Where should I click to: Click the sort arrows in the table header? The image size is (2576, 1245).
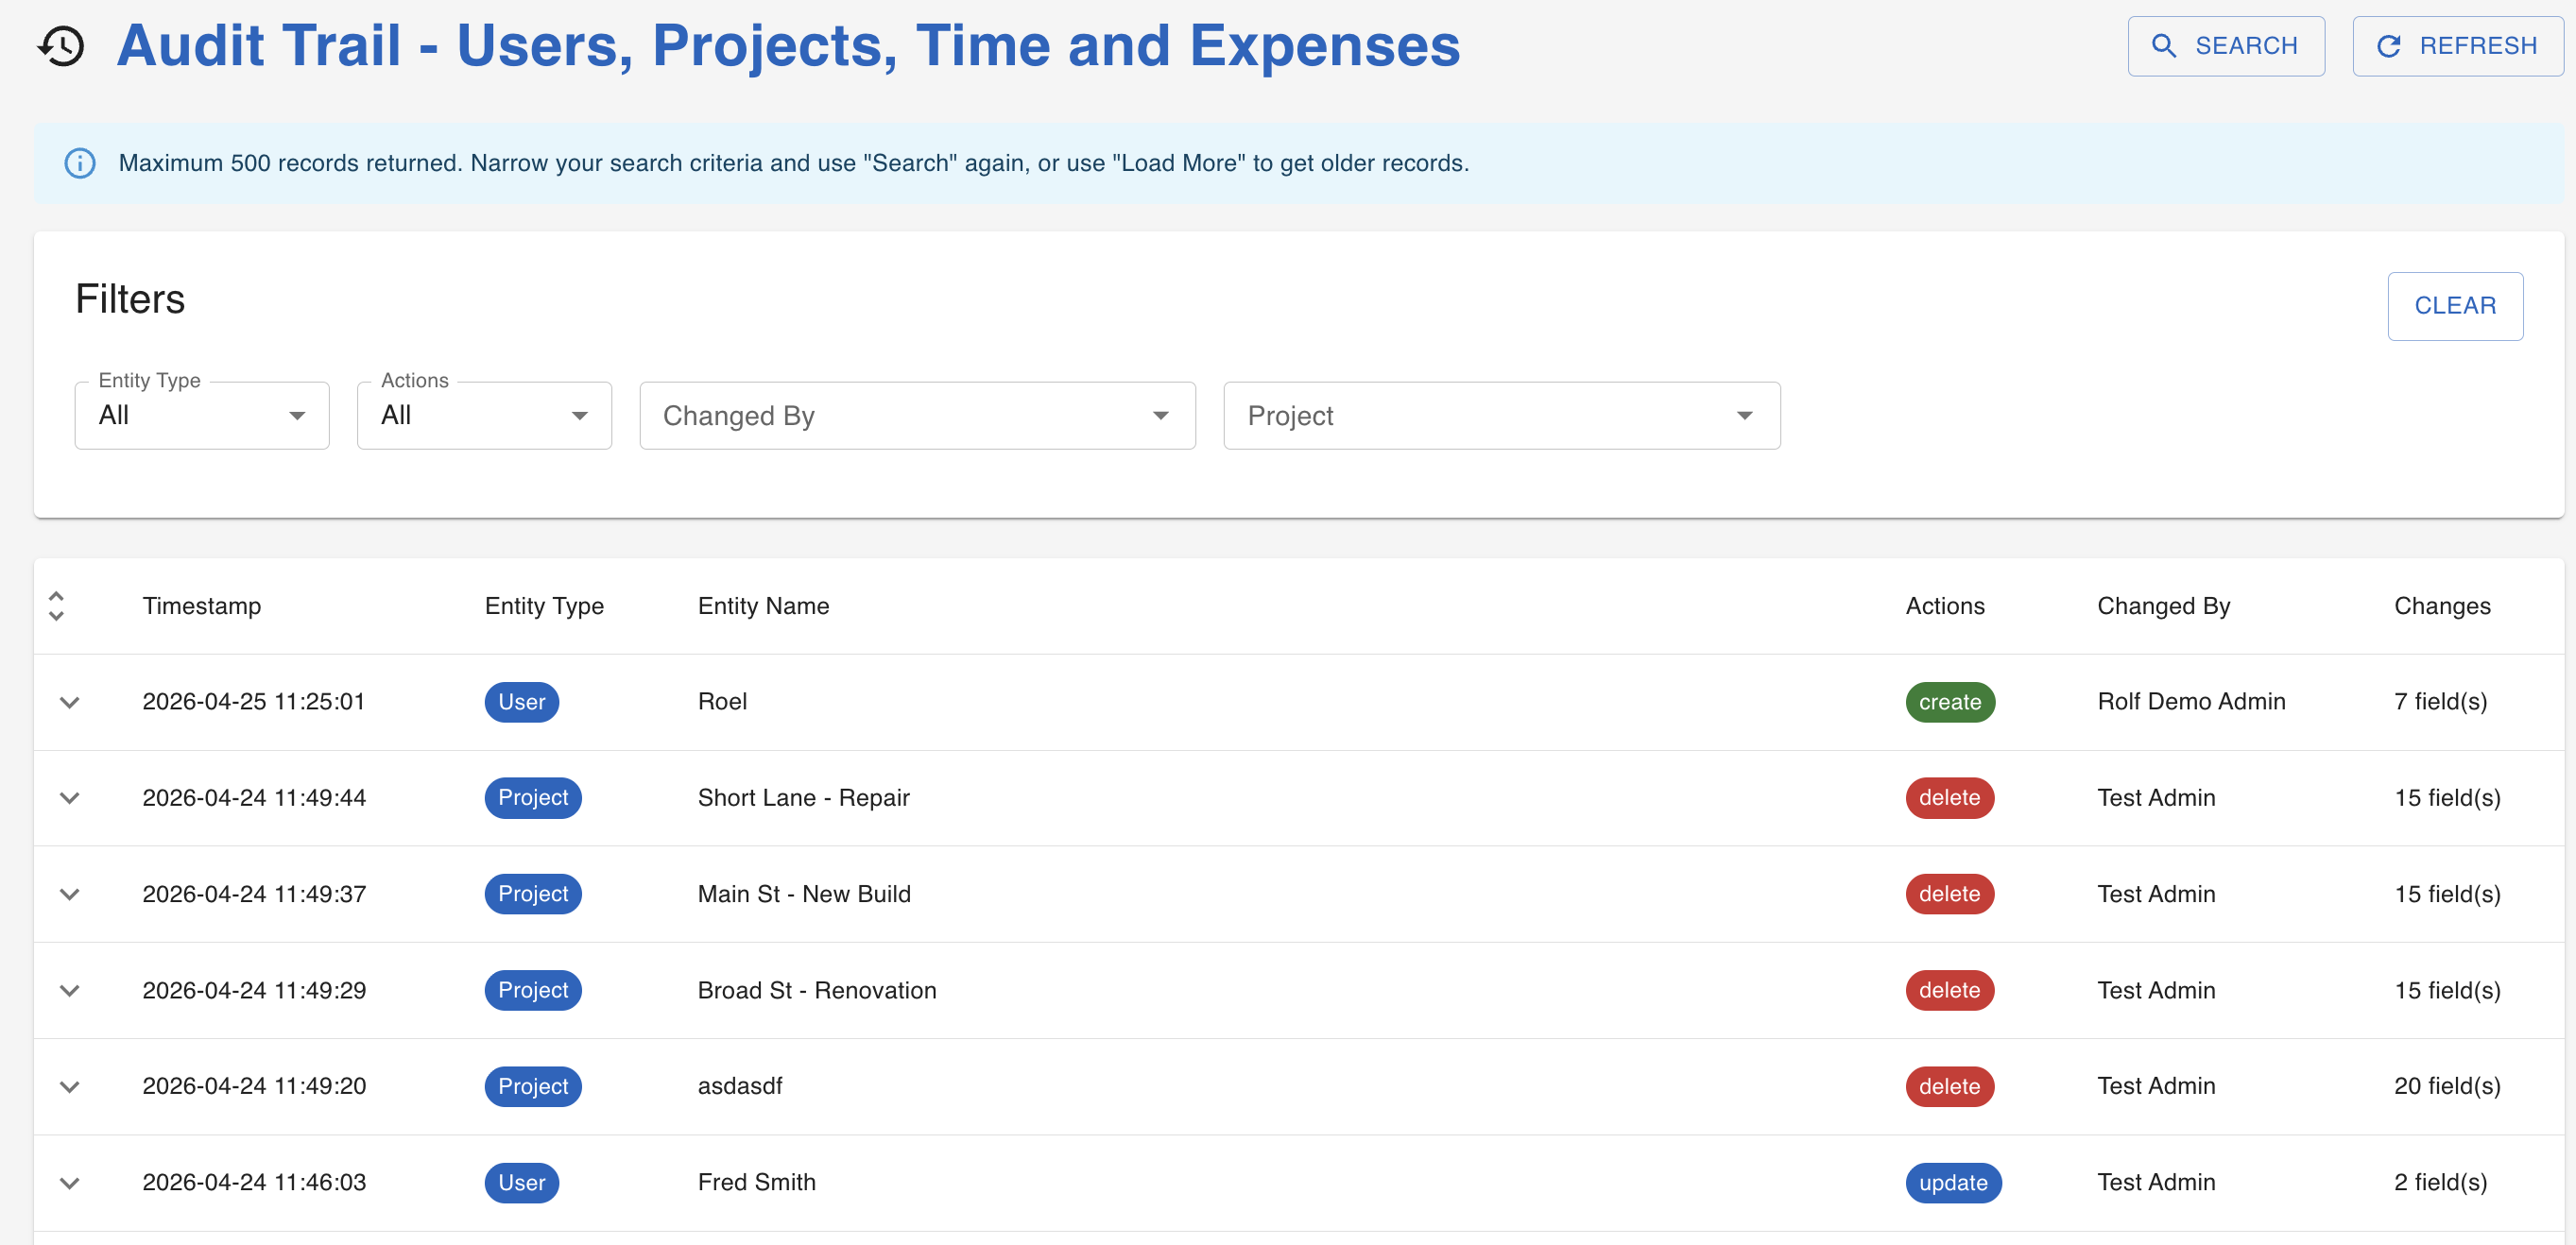(x=56, y=606)
